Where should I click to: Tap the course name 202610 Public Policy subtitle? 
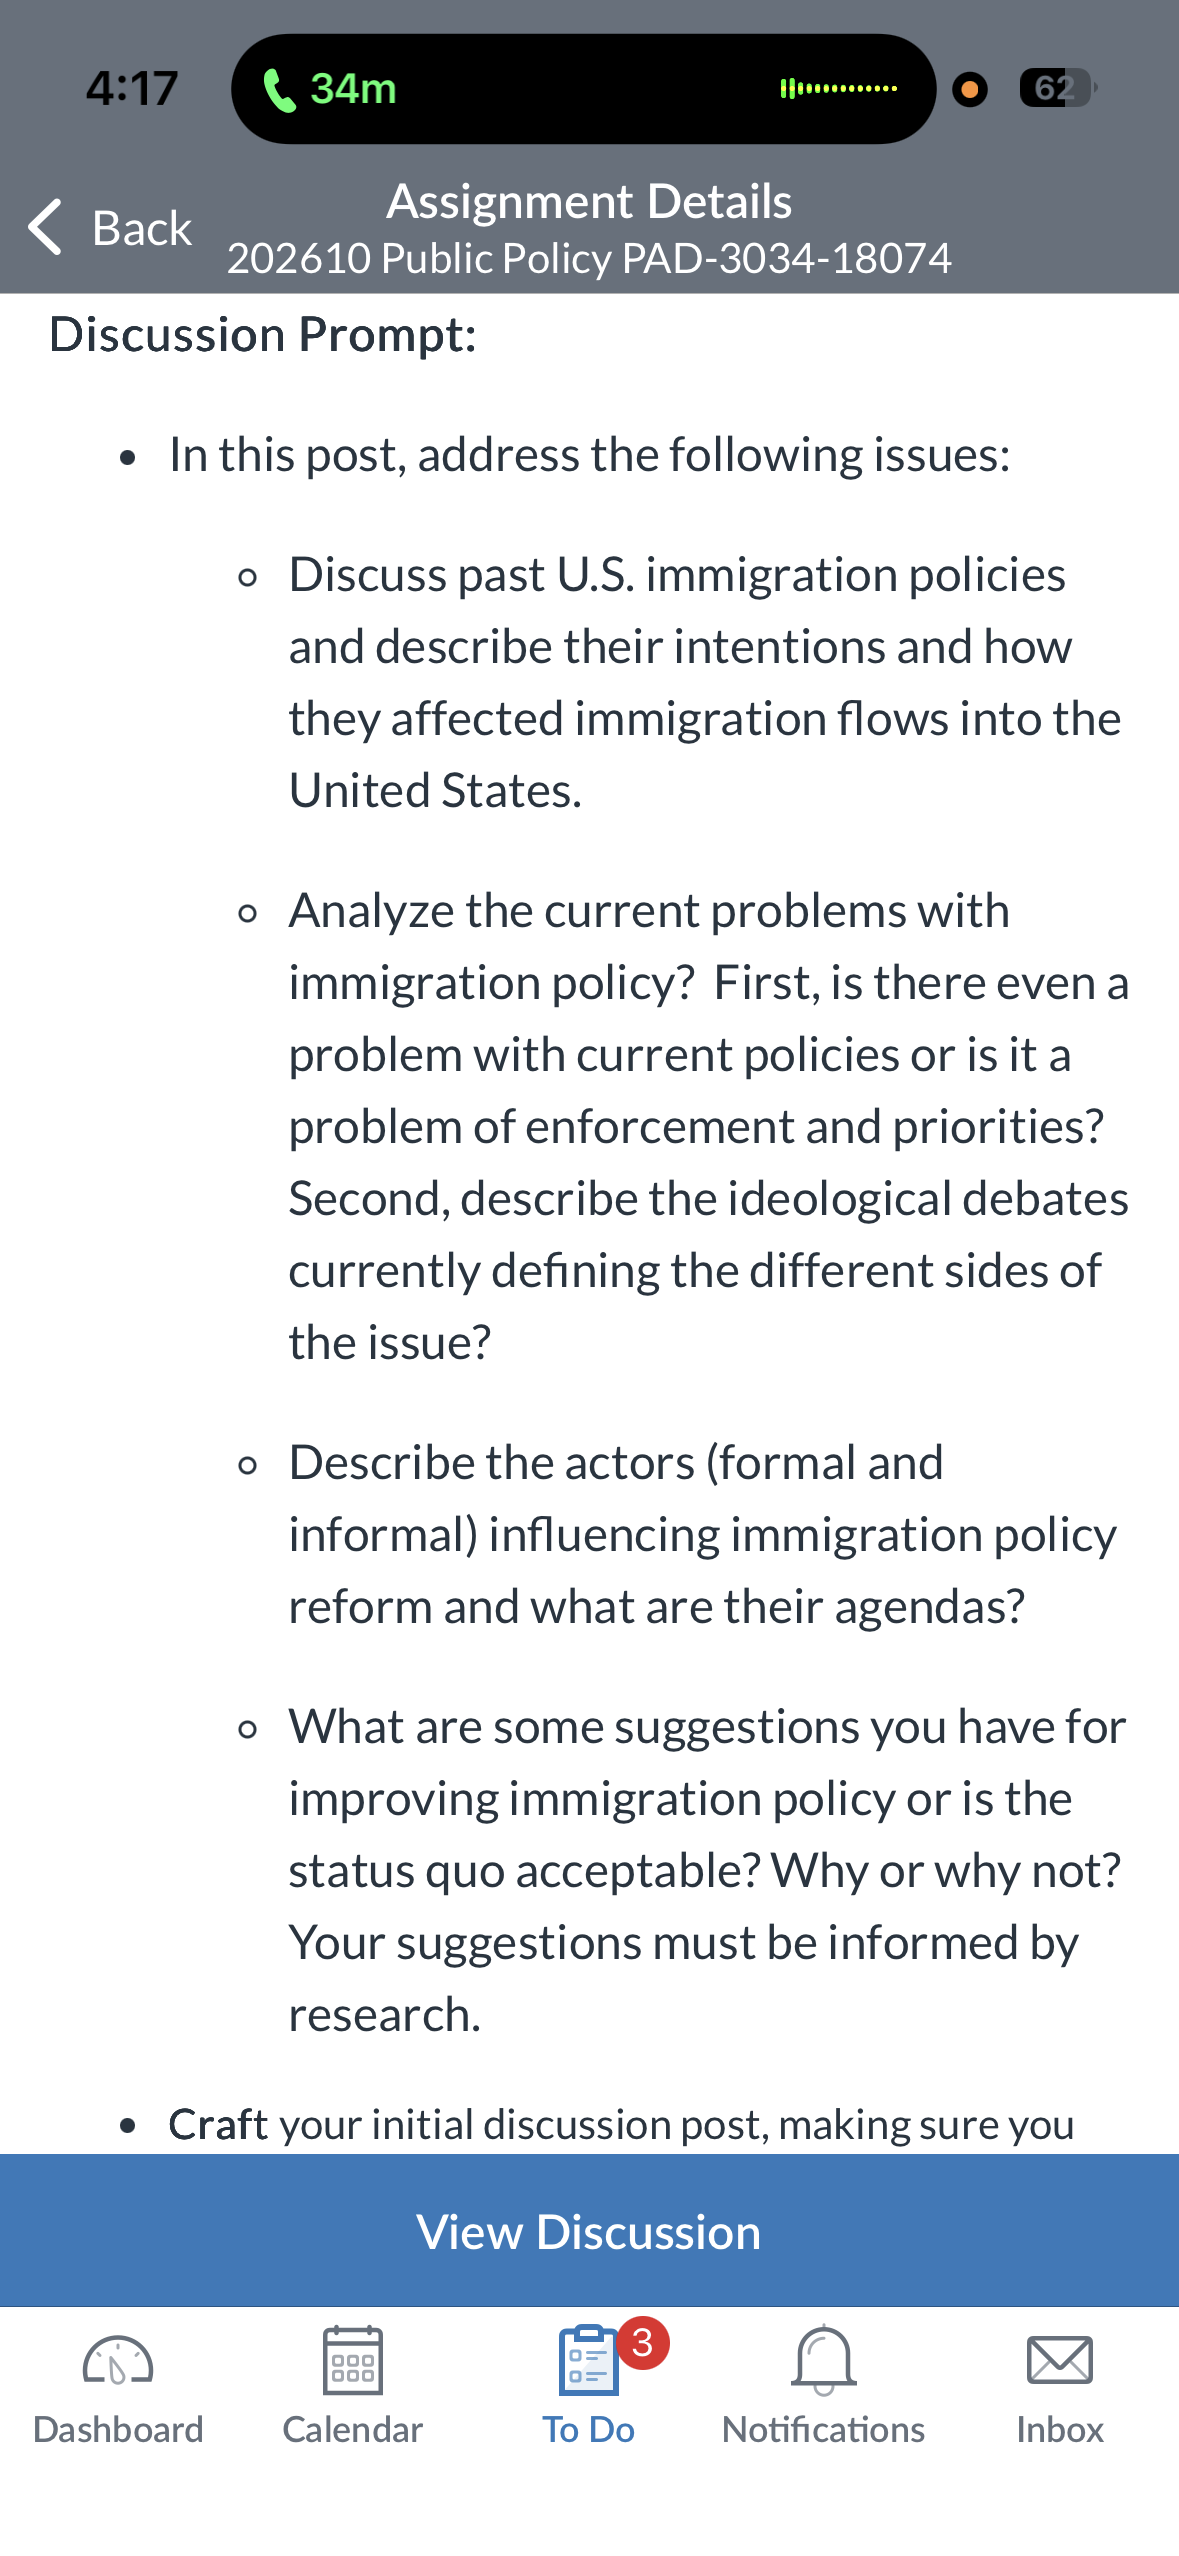(x=589, y=258)
